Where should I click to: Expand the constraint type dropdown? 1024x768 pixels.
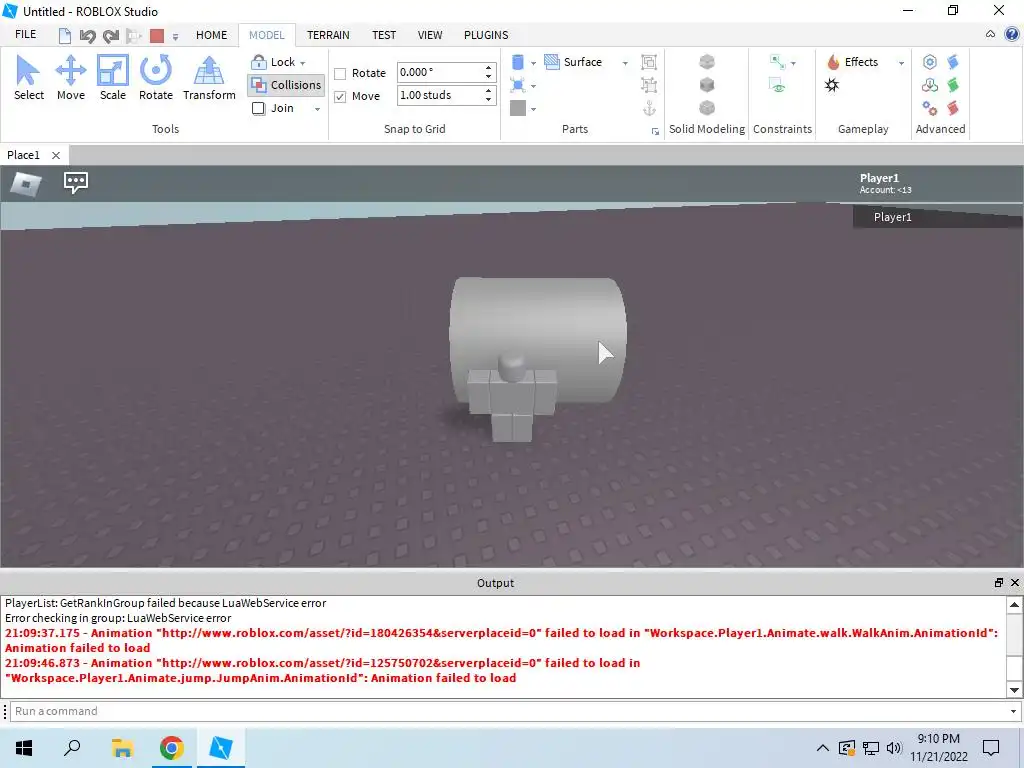(x=793, y=63)
